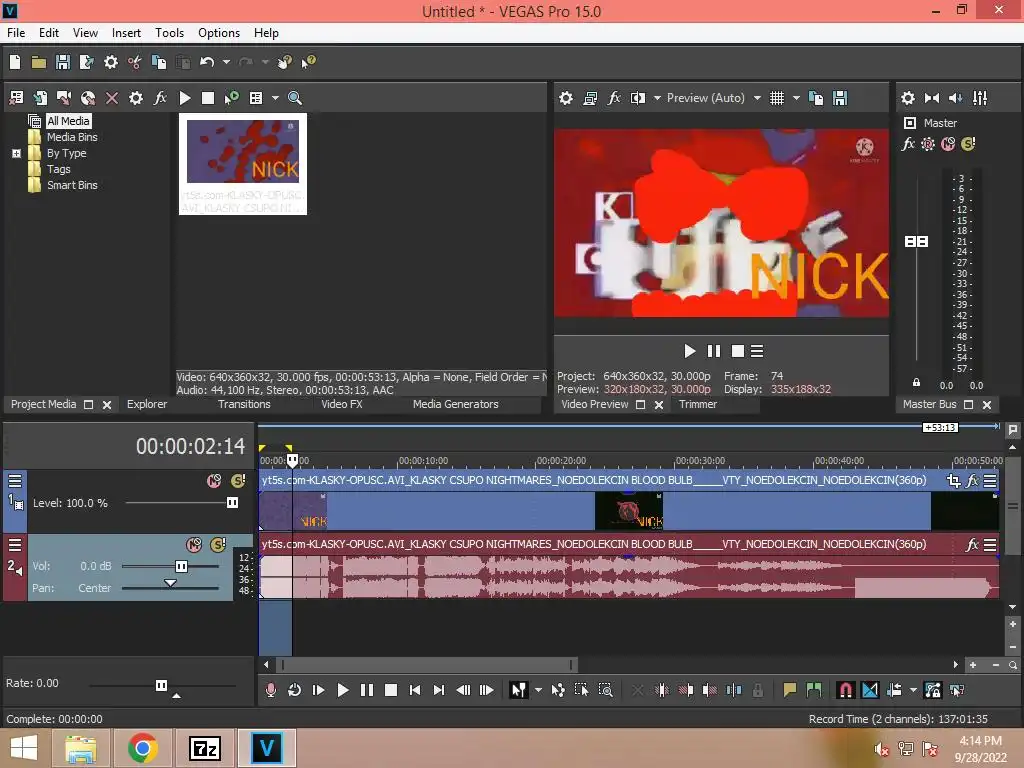Open Overlays grid dropdown arrow
Screen dimensions: 1024x768
pos(796,98)
